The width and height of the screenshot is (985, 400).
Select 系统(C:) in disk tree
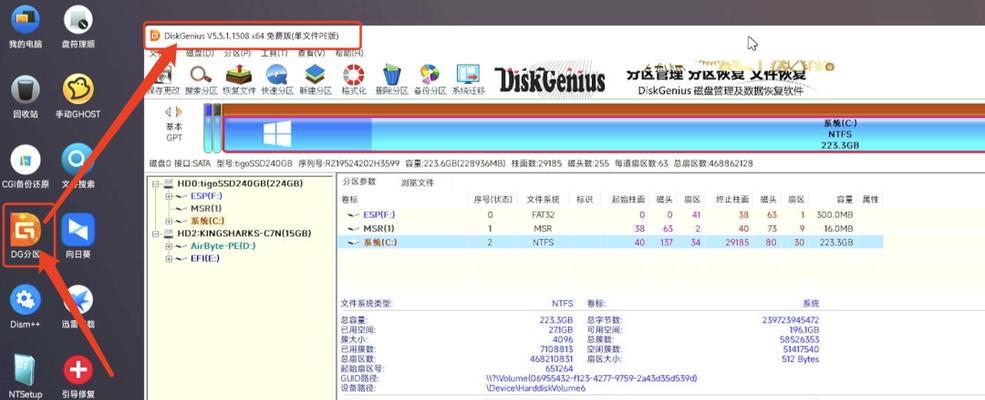click(207, 221)
